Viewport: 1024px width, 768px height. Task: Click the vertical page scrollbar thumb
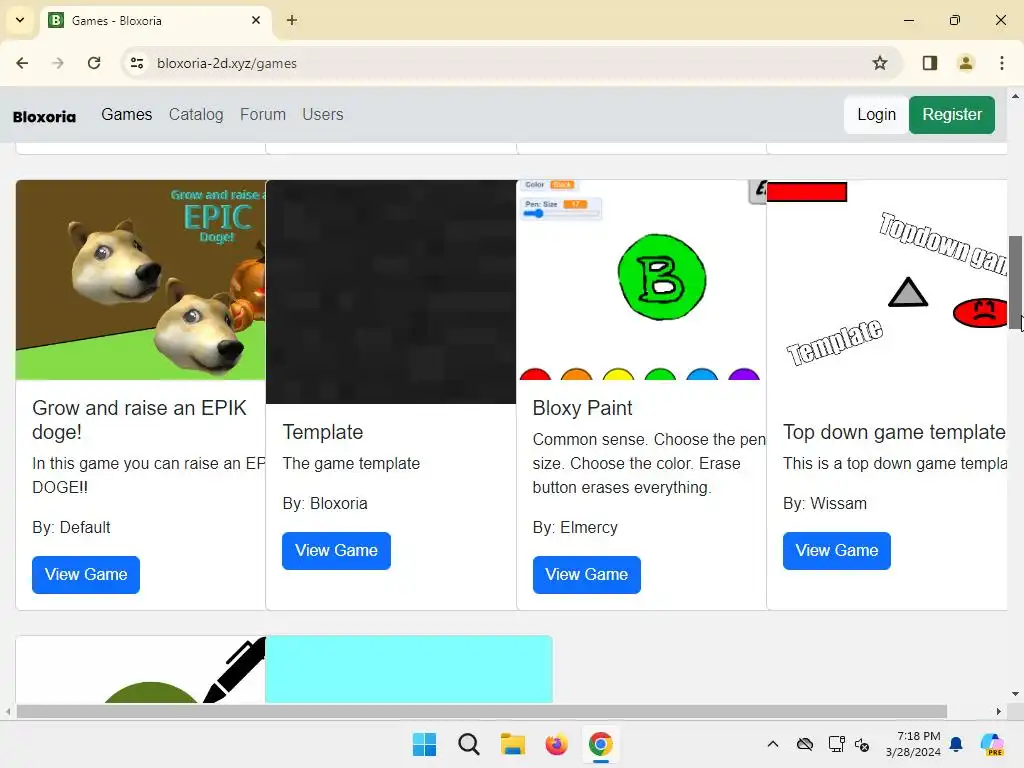click(1015, 283)
